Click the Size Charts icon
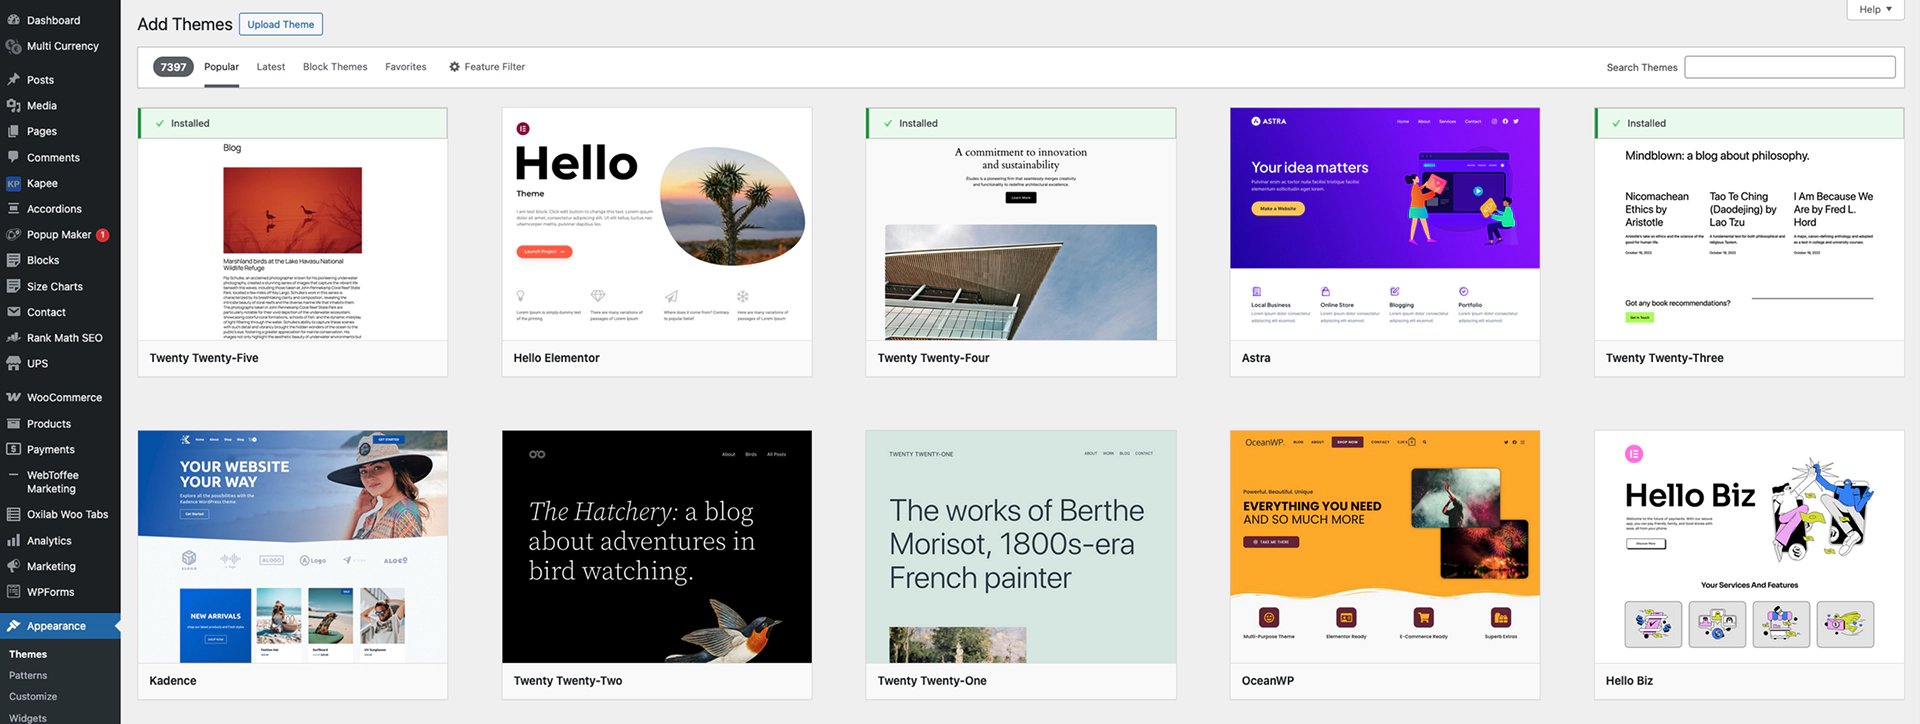This screenshot has width=1920, height=724. pyautogui.click(x=13, y=286)
